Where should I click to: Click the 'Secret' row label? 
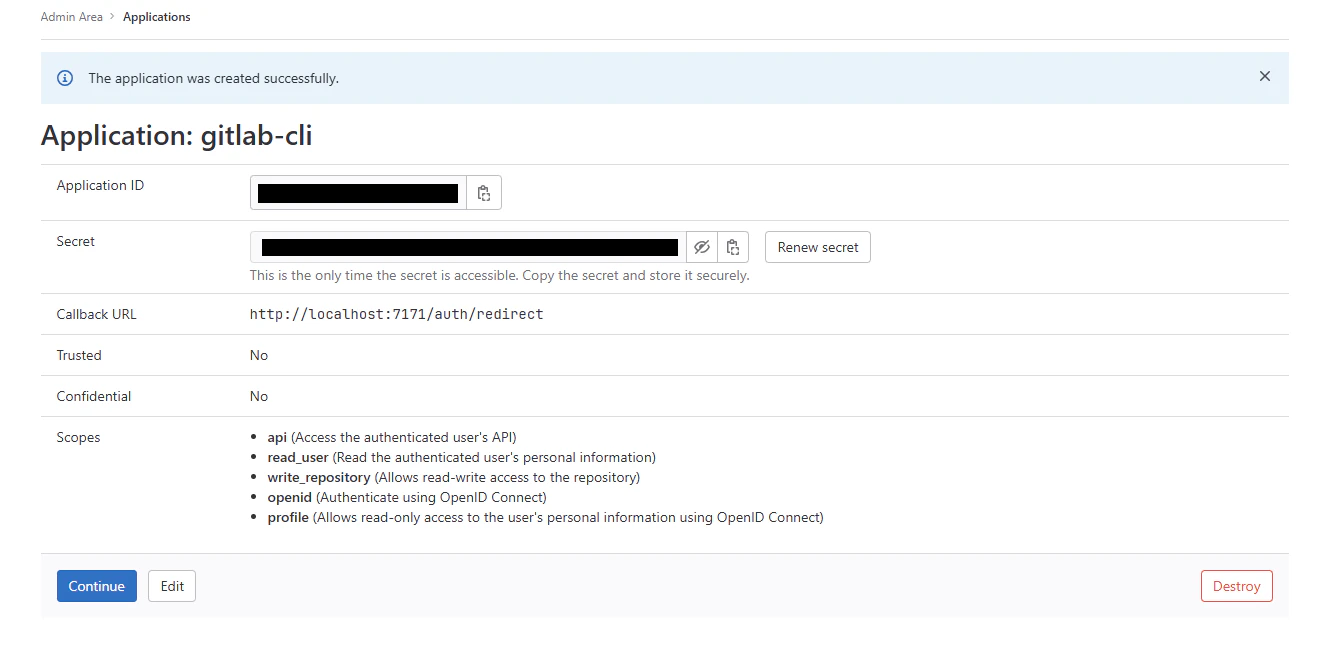pos(76,241)
